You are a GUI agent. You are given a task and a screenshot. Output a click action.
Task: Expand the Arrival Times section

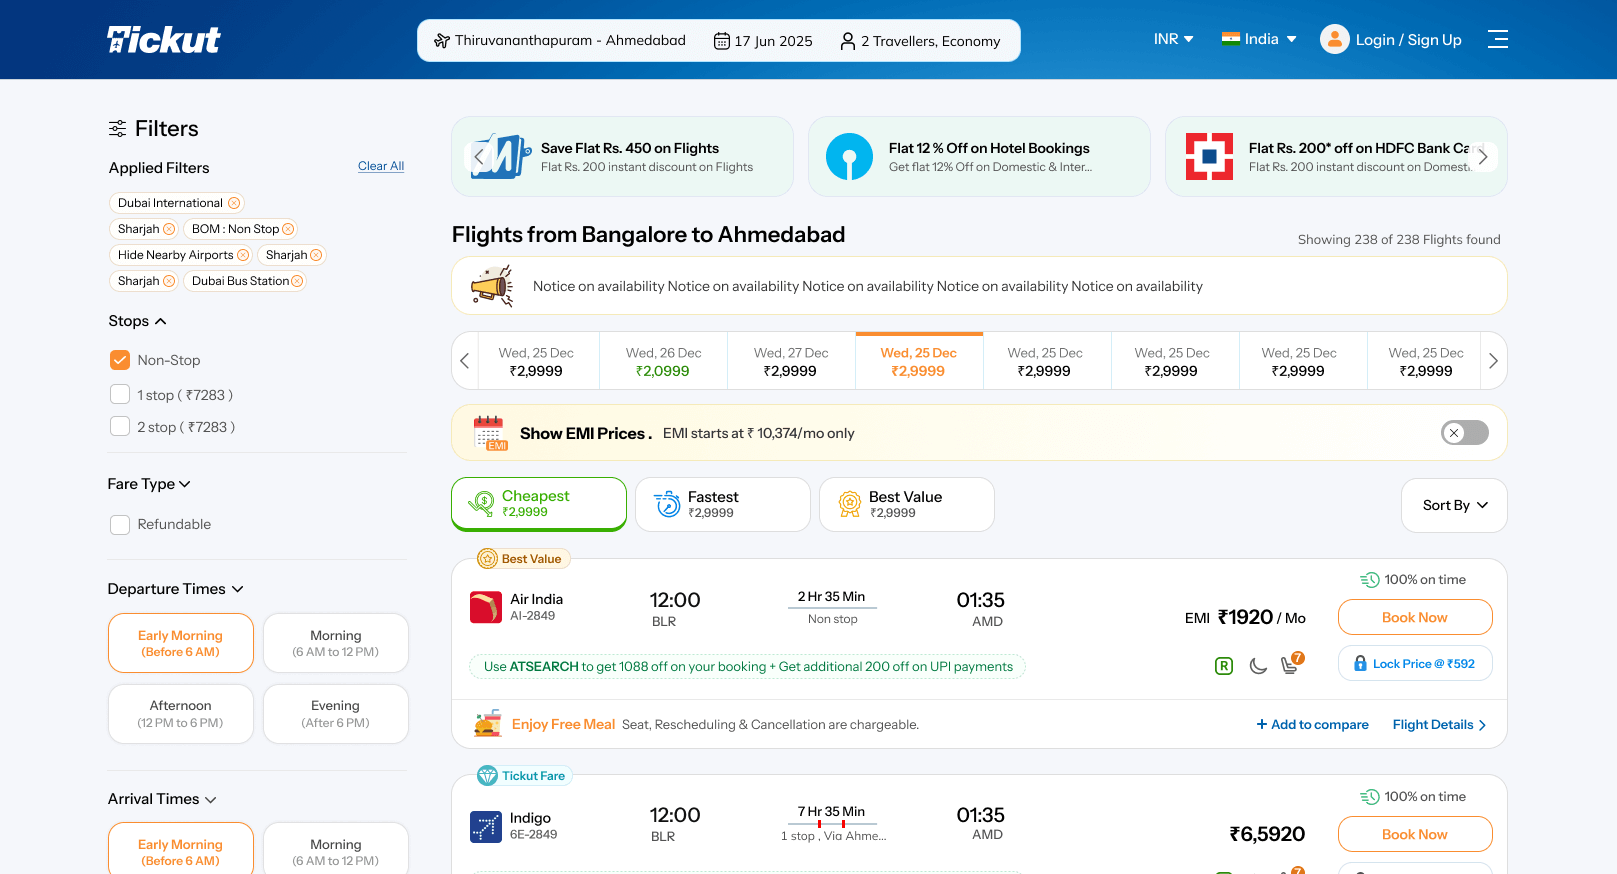(x=162, y=799)
